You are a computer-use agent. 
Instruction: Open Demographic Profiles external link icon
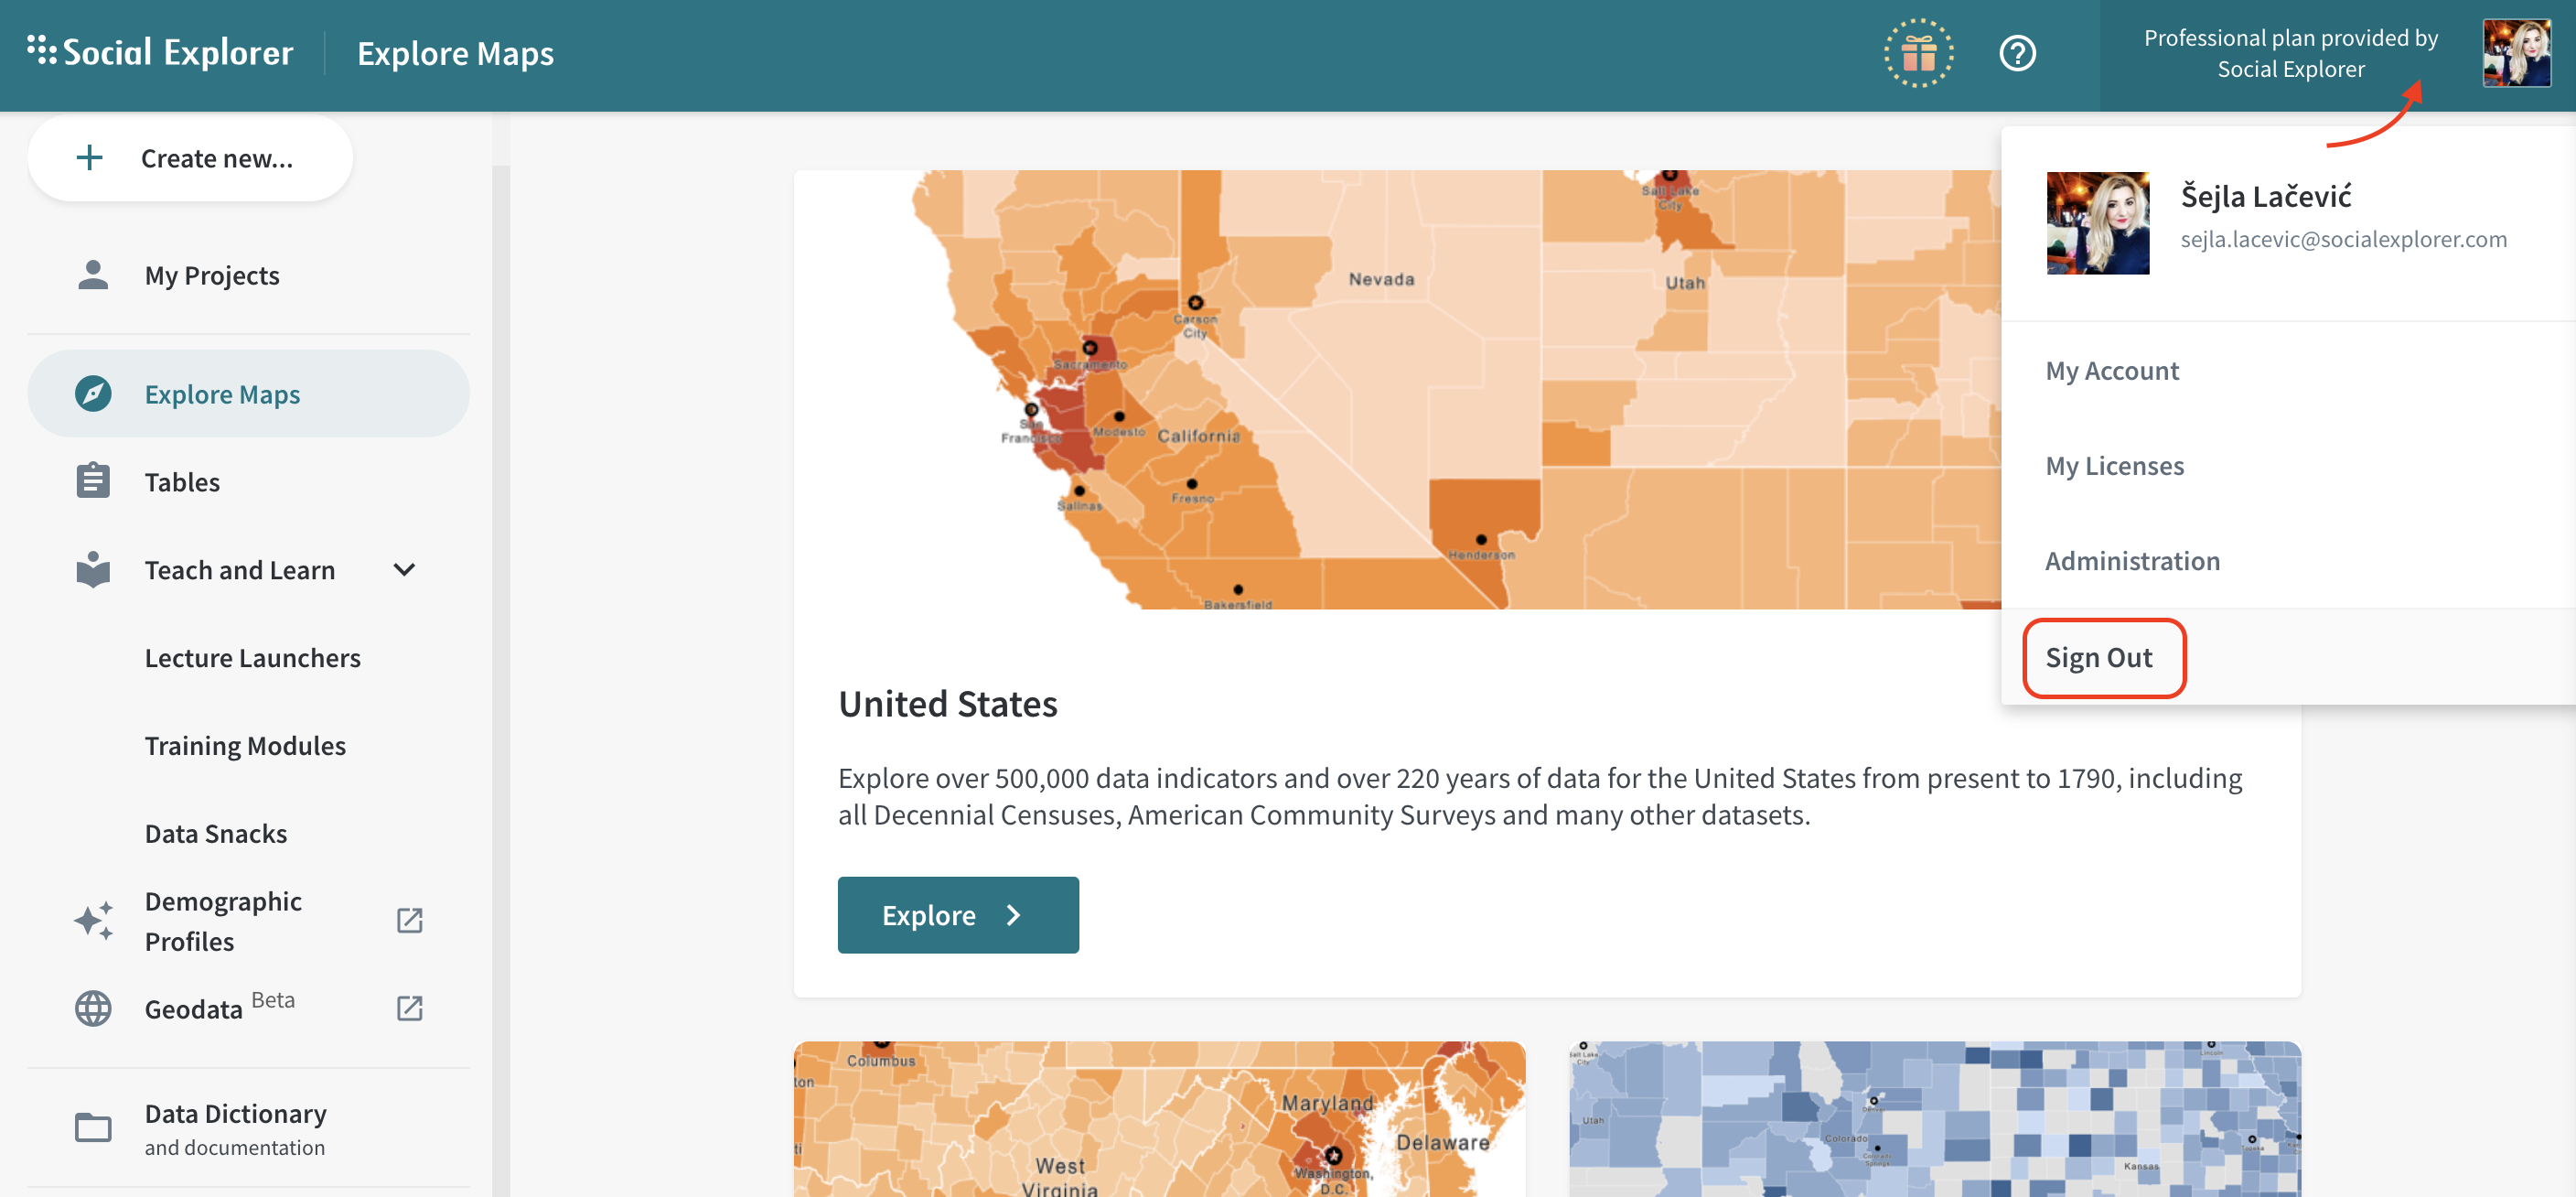[x=409, y=920]
